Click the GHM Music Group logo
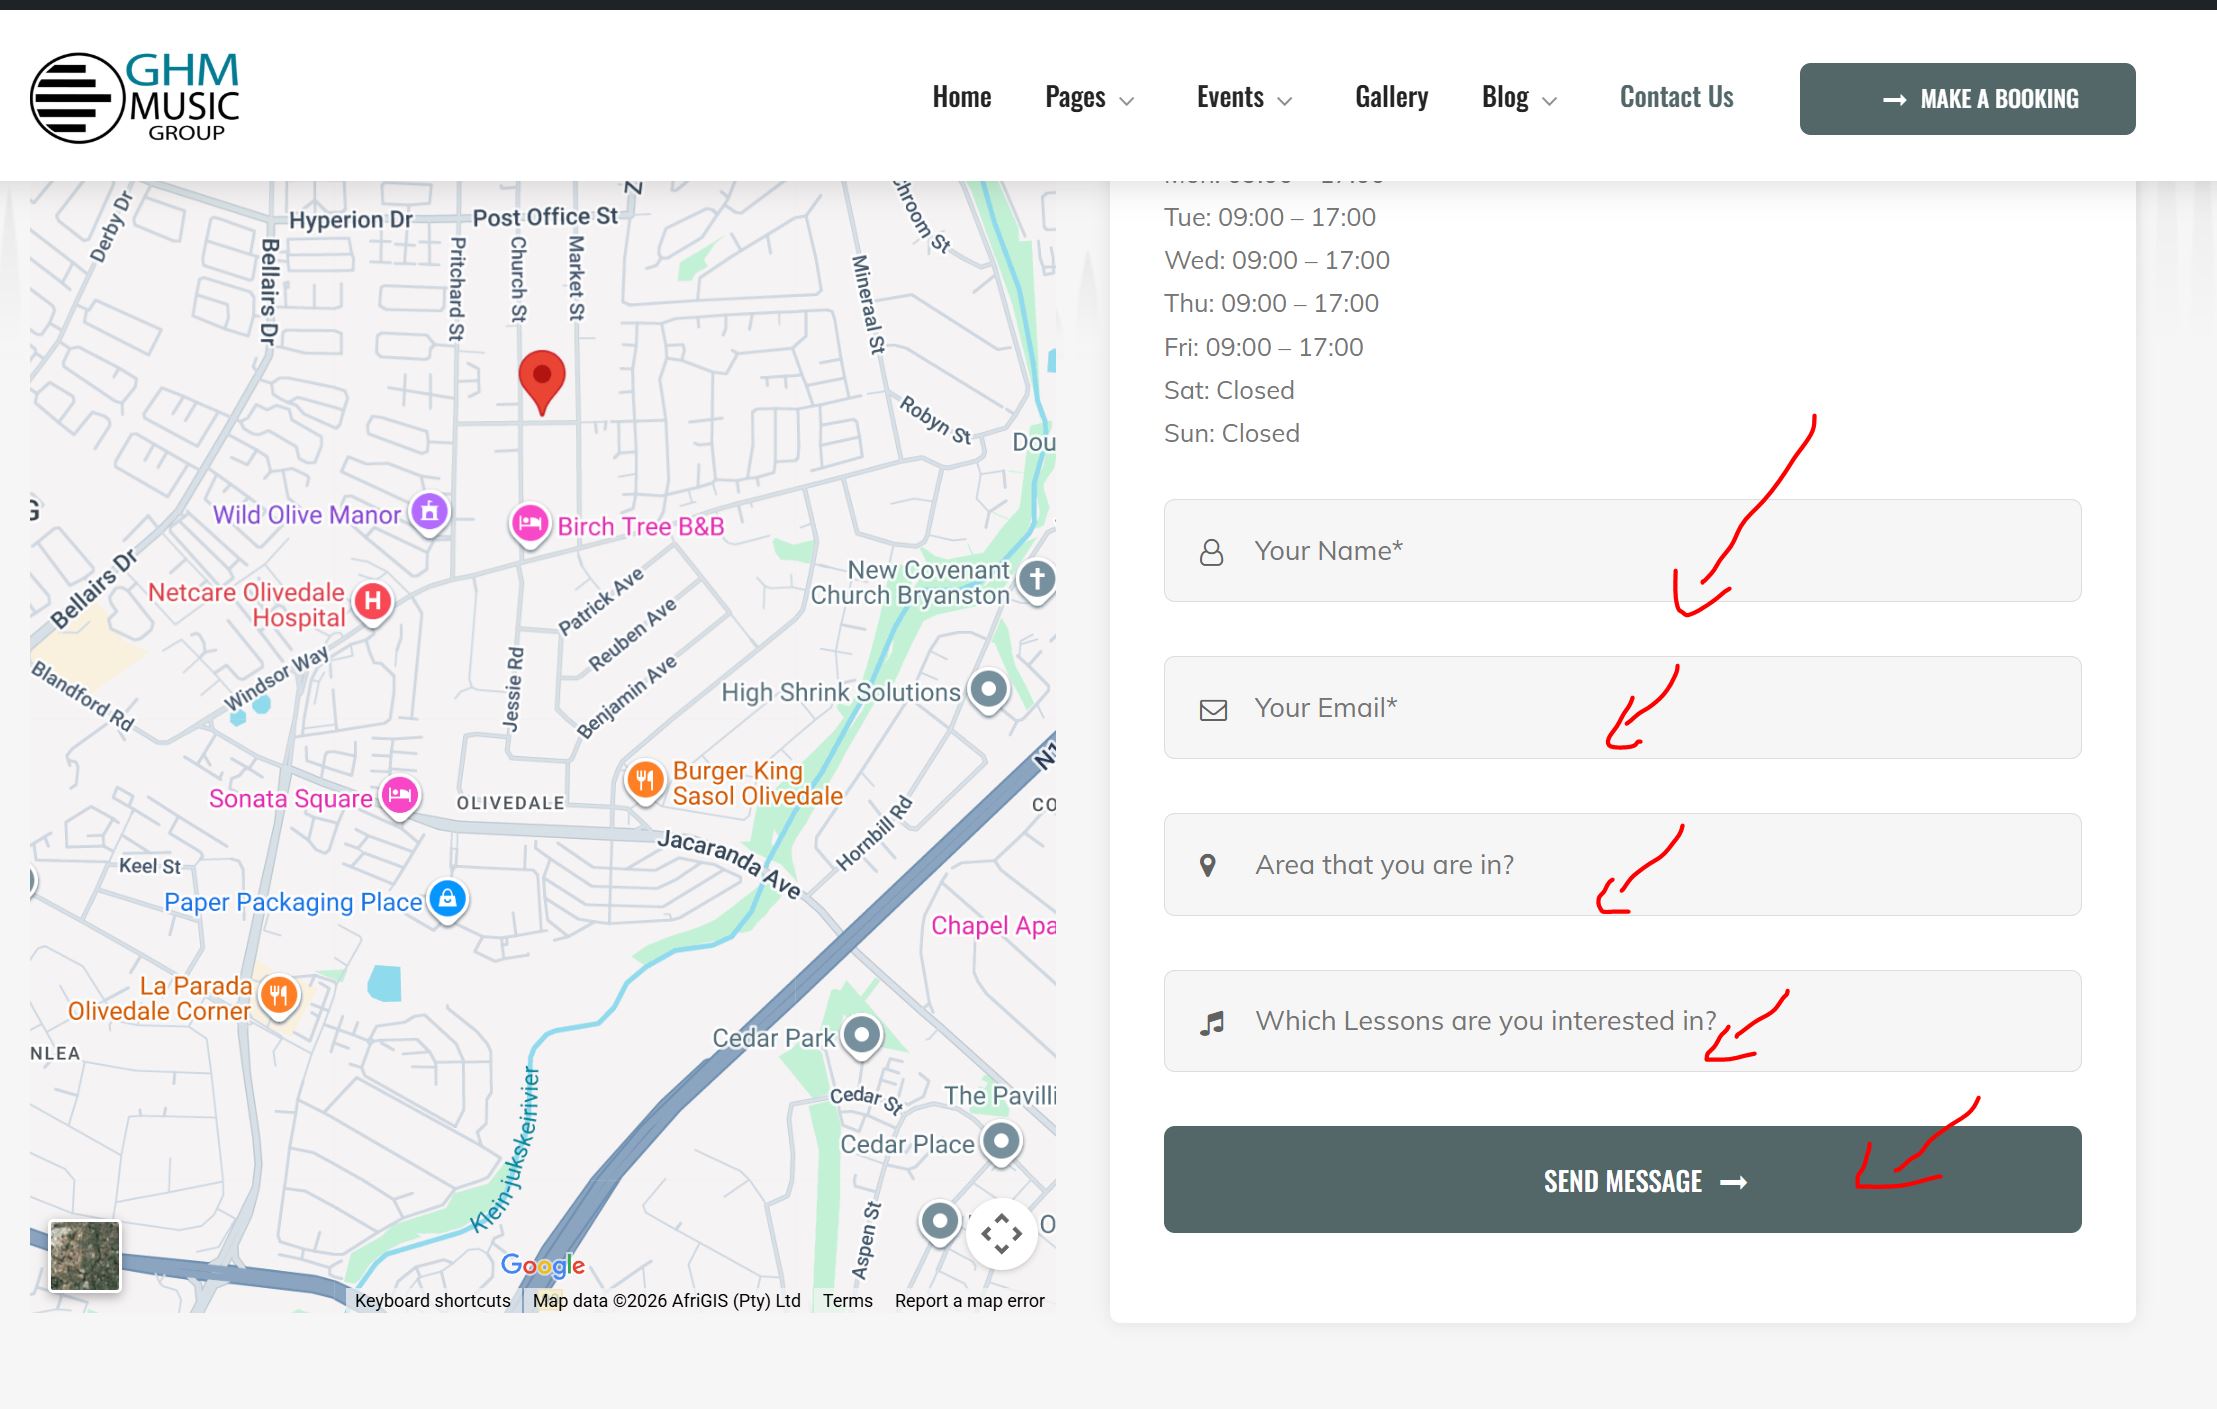The image size is (2217, 1409). pos(134,98)
